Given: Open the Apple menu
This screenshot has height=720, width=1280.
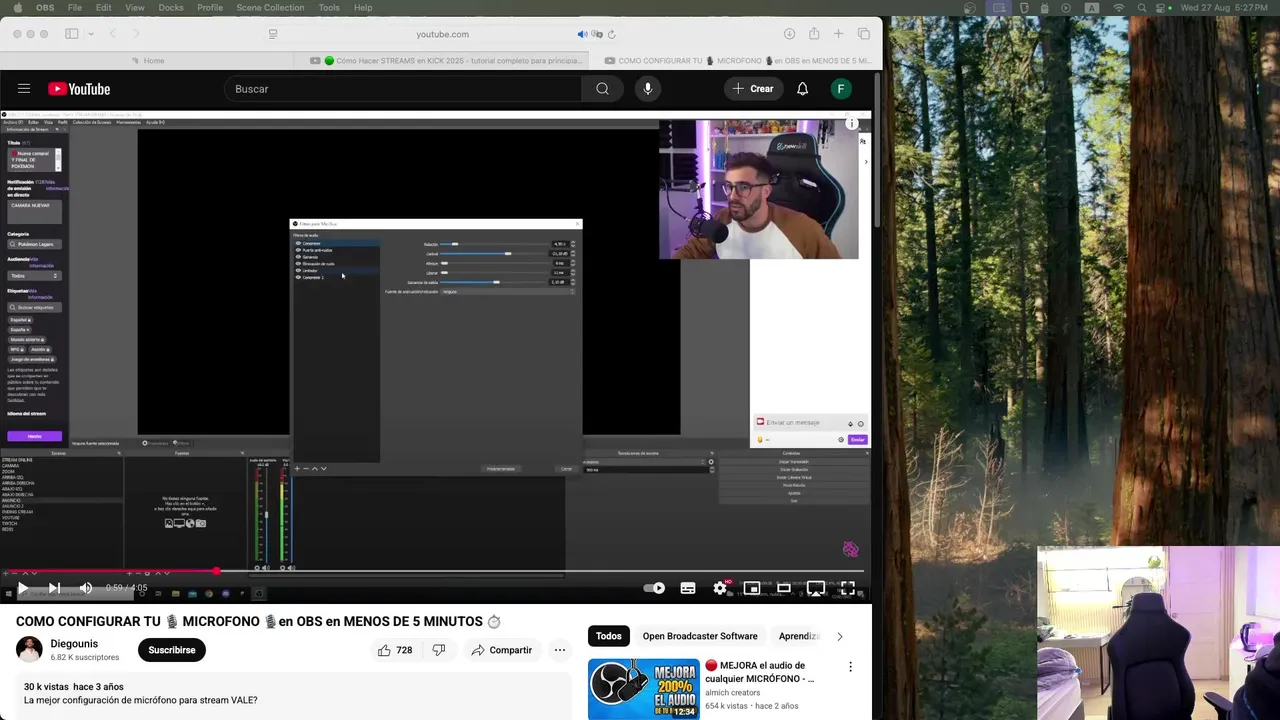Looking at the screenshot, I should [17, 7].
